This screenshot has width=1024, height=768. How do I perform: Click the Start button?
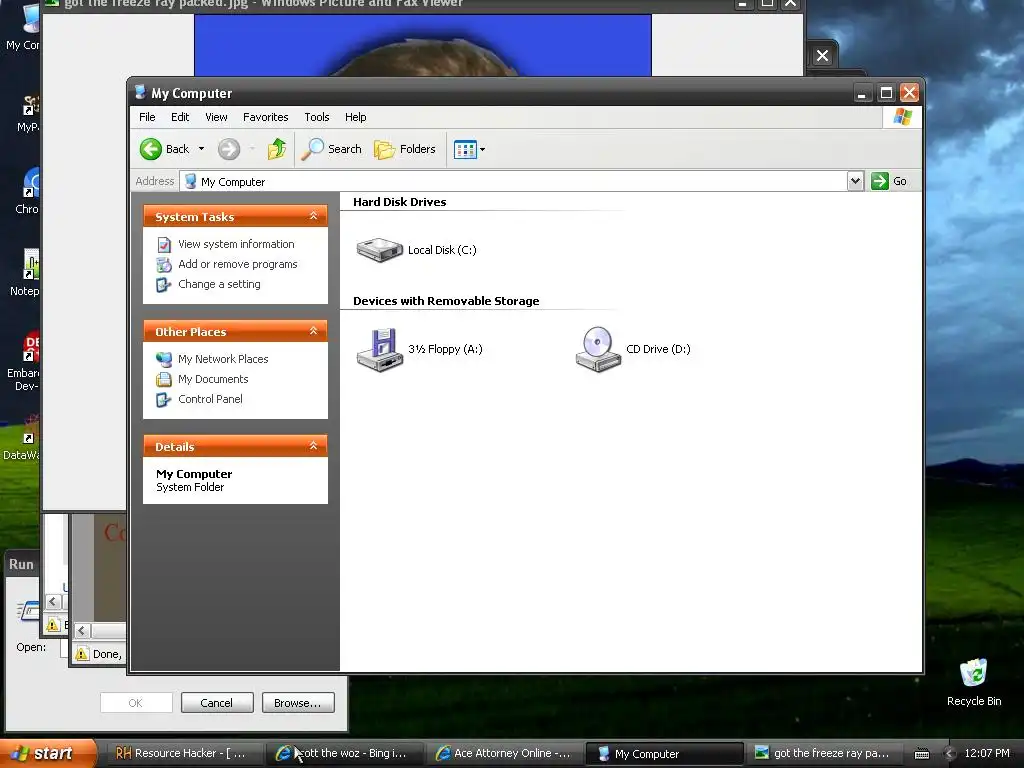tap(47, 753)
